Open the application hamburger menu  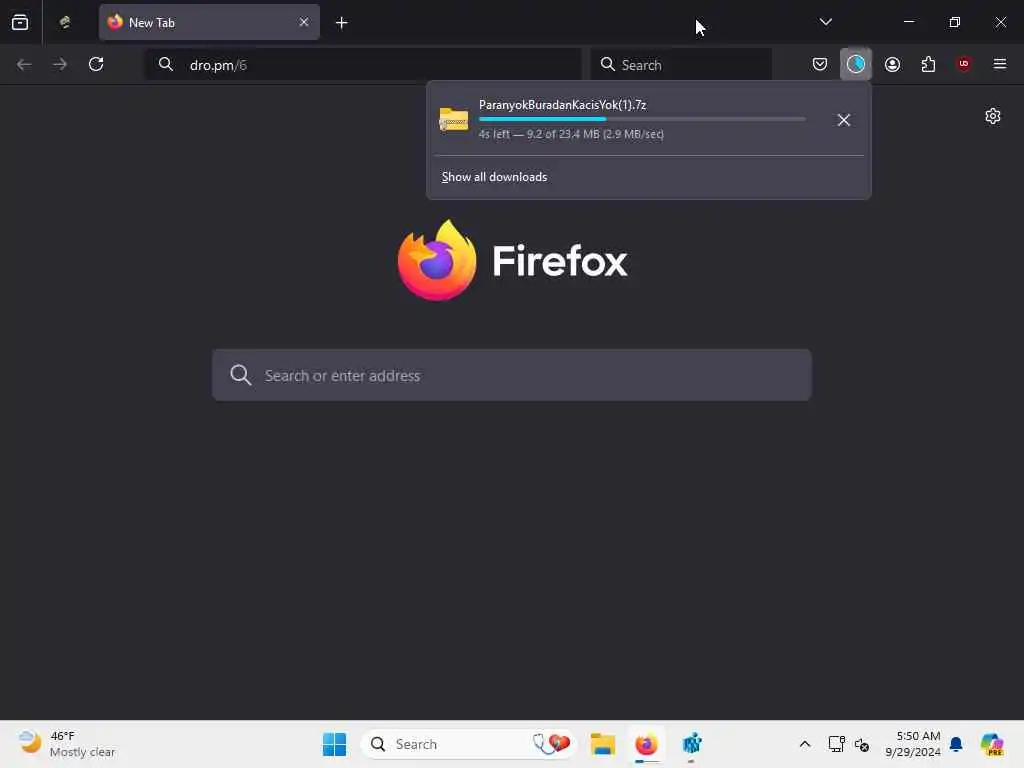[1000, 64]
